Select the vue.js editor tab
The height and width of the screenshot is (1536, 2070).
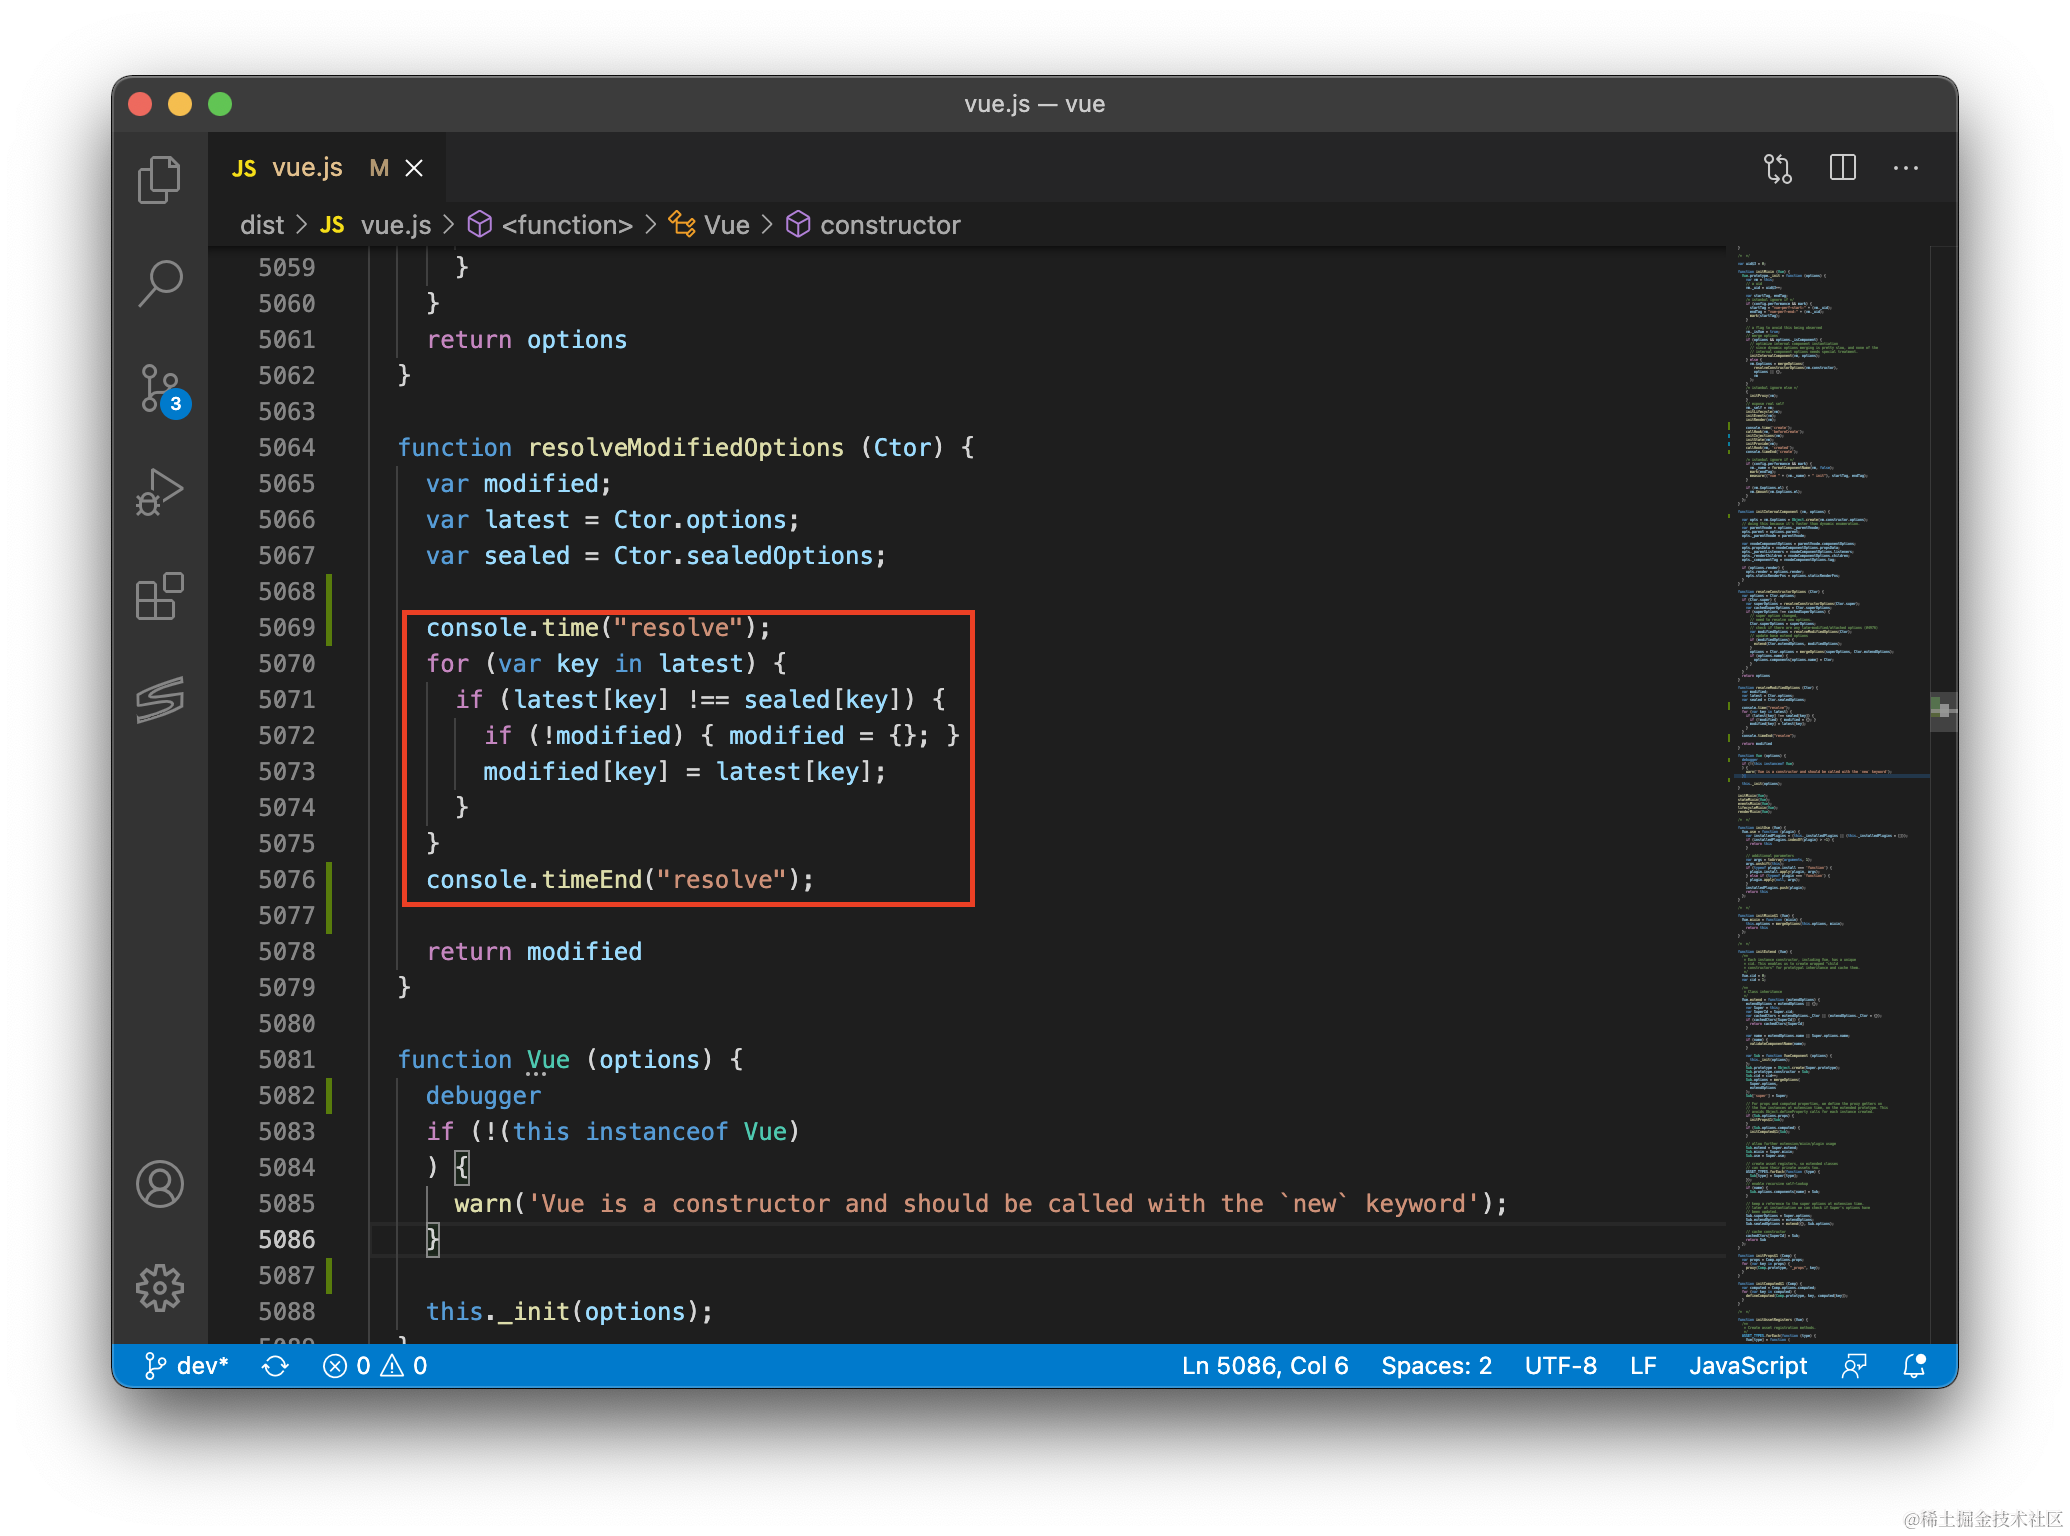click(x=306, y=168)
